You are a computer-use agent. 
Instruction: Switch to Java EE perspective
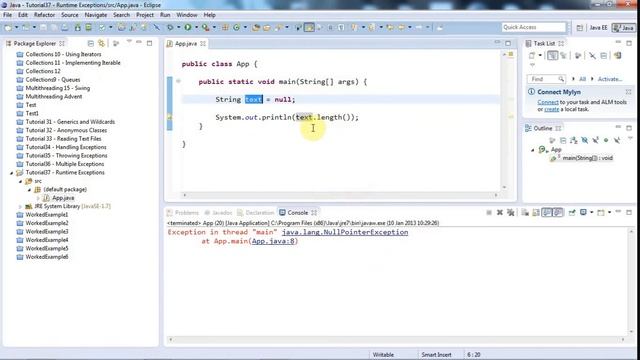[598, 27]
